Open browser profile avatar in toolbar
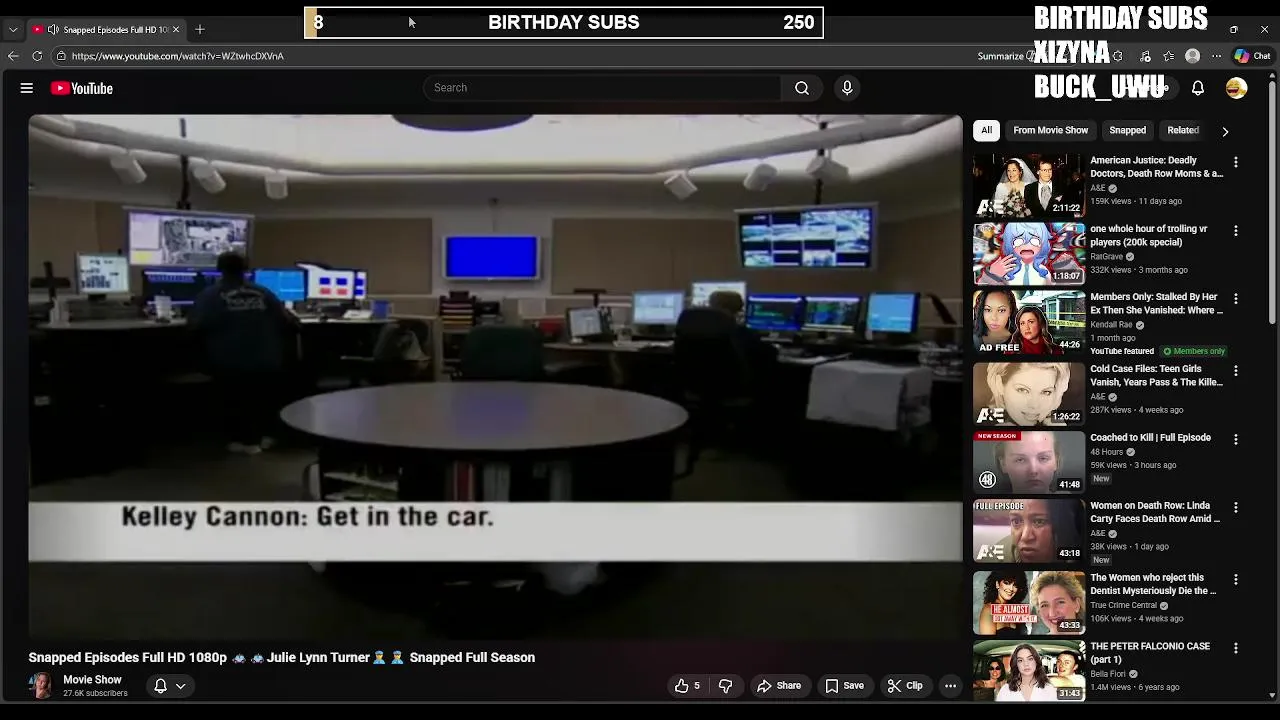This screenshot has height=720, width=1280. click(x=1192, y=56)
